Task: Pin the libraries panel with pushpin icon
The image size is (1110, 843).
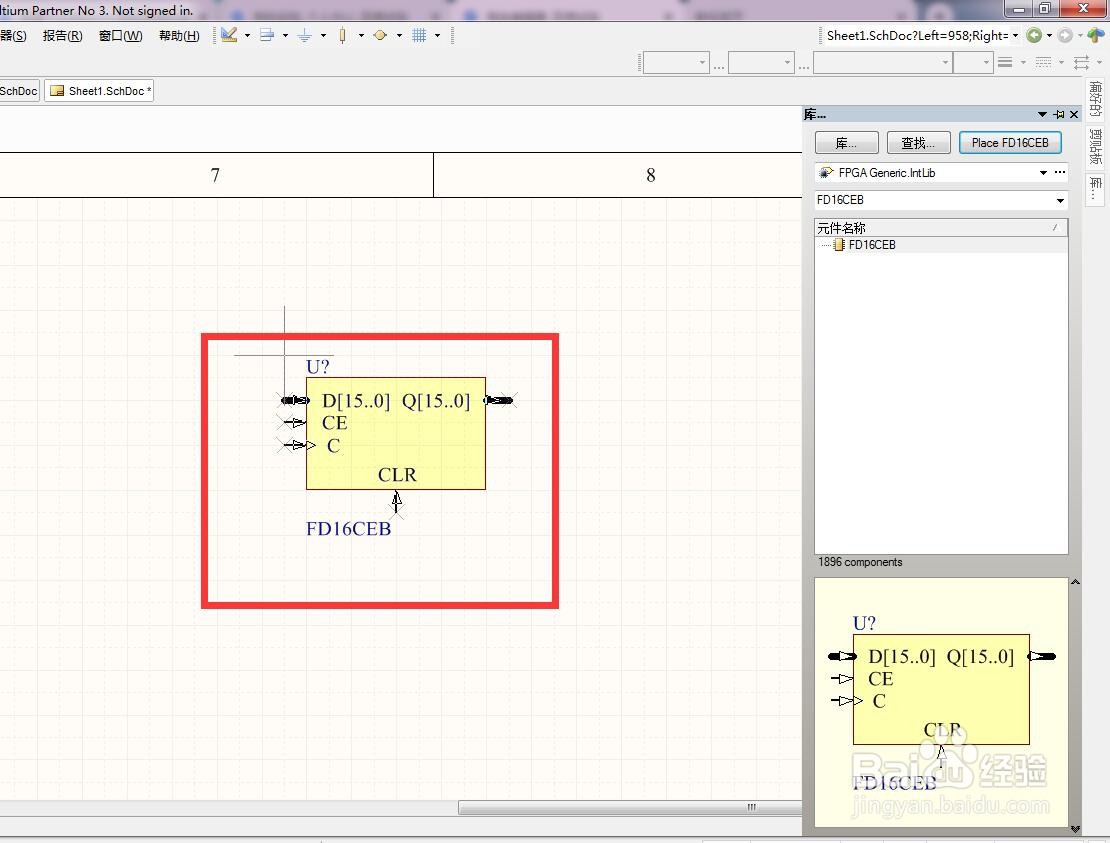Action: coord(1059,114)
